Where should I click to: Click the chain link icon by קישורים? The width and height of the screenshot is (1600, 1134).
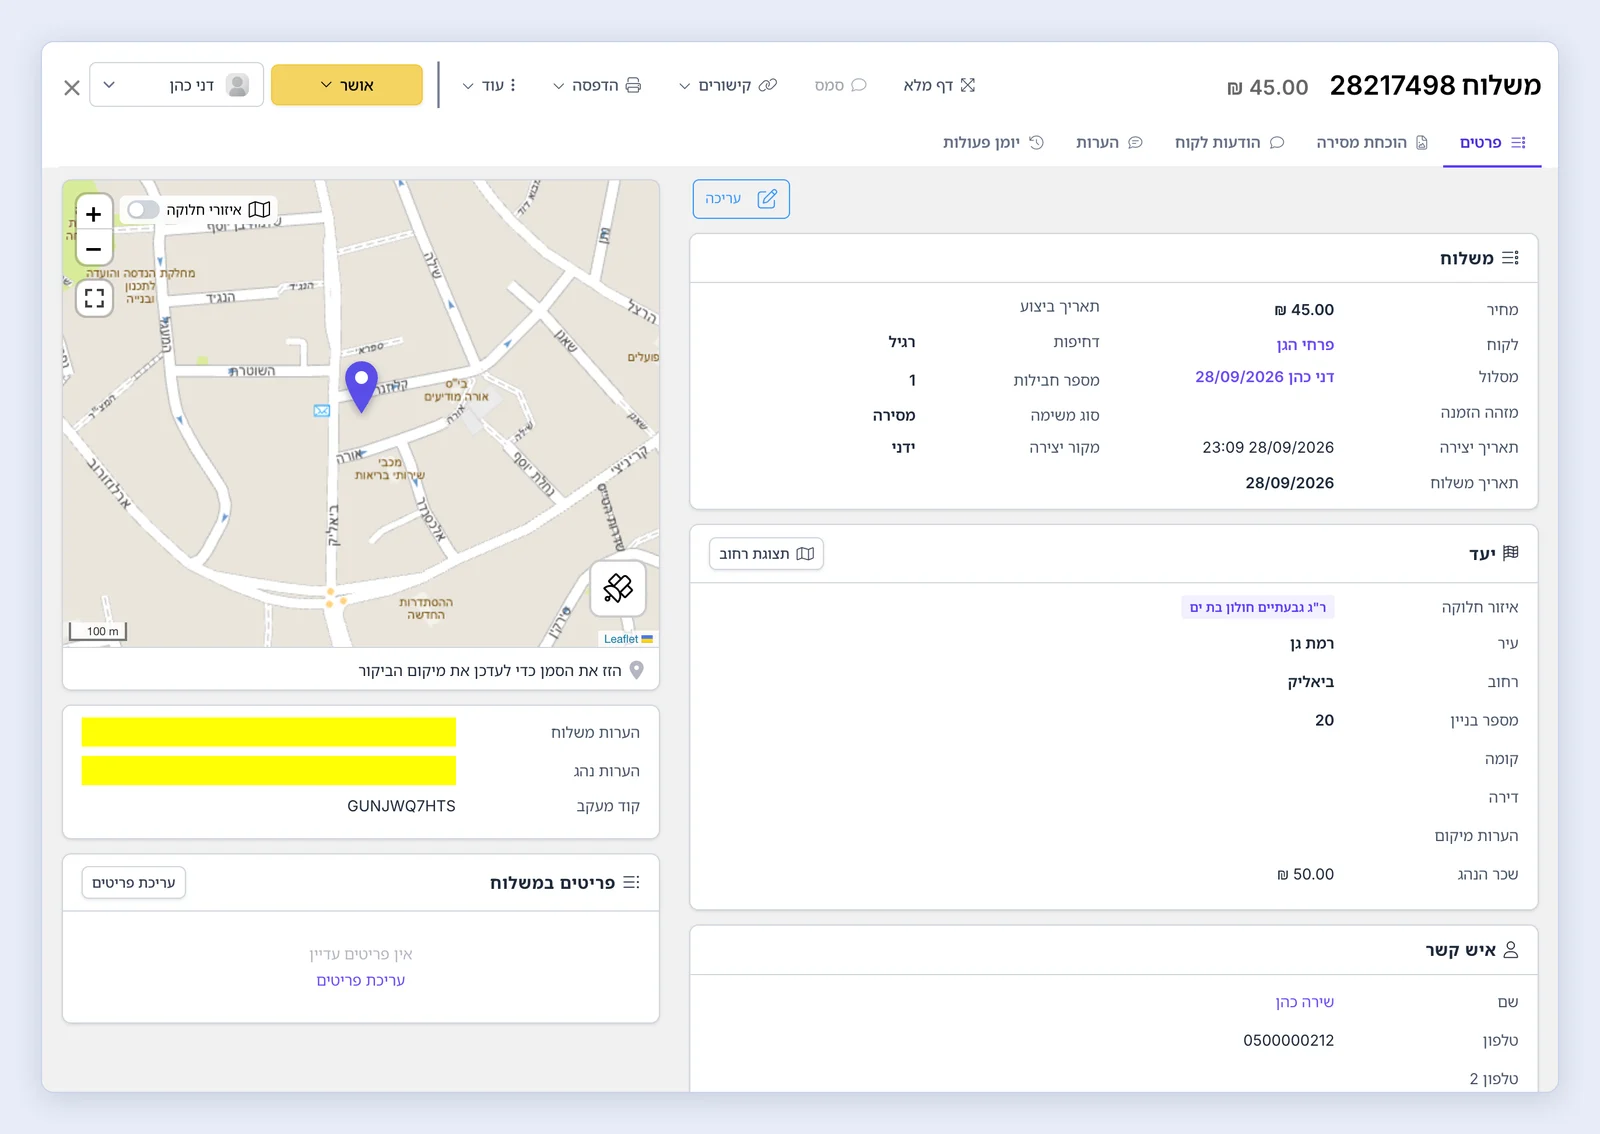tap(768, 85)
